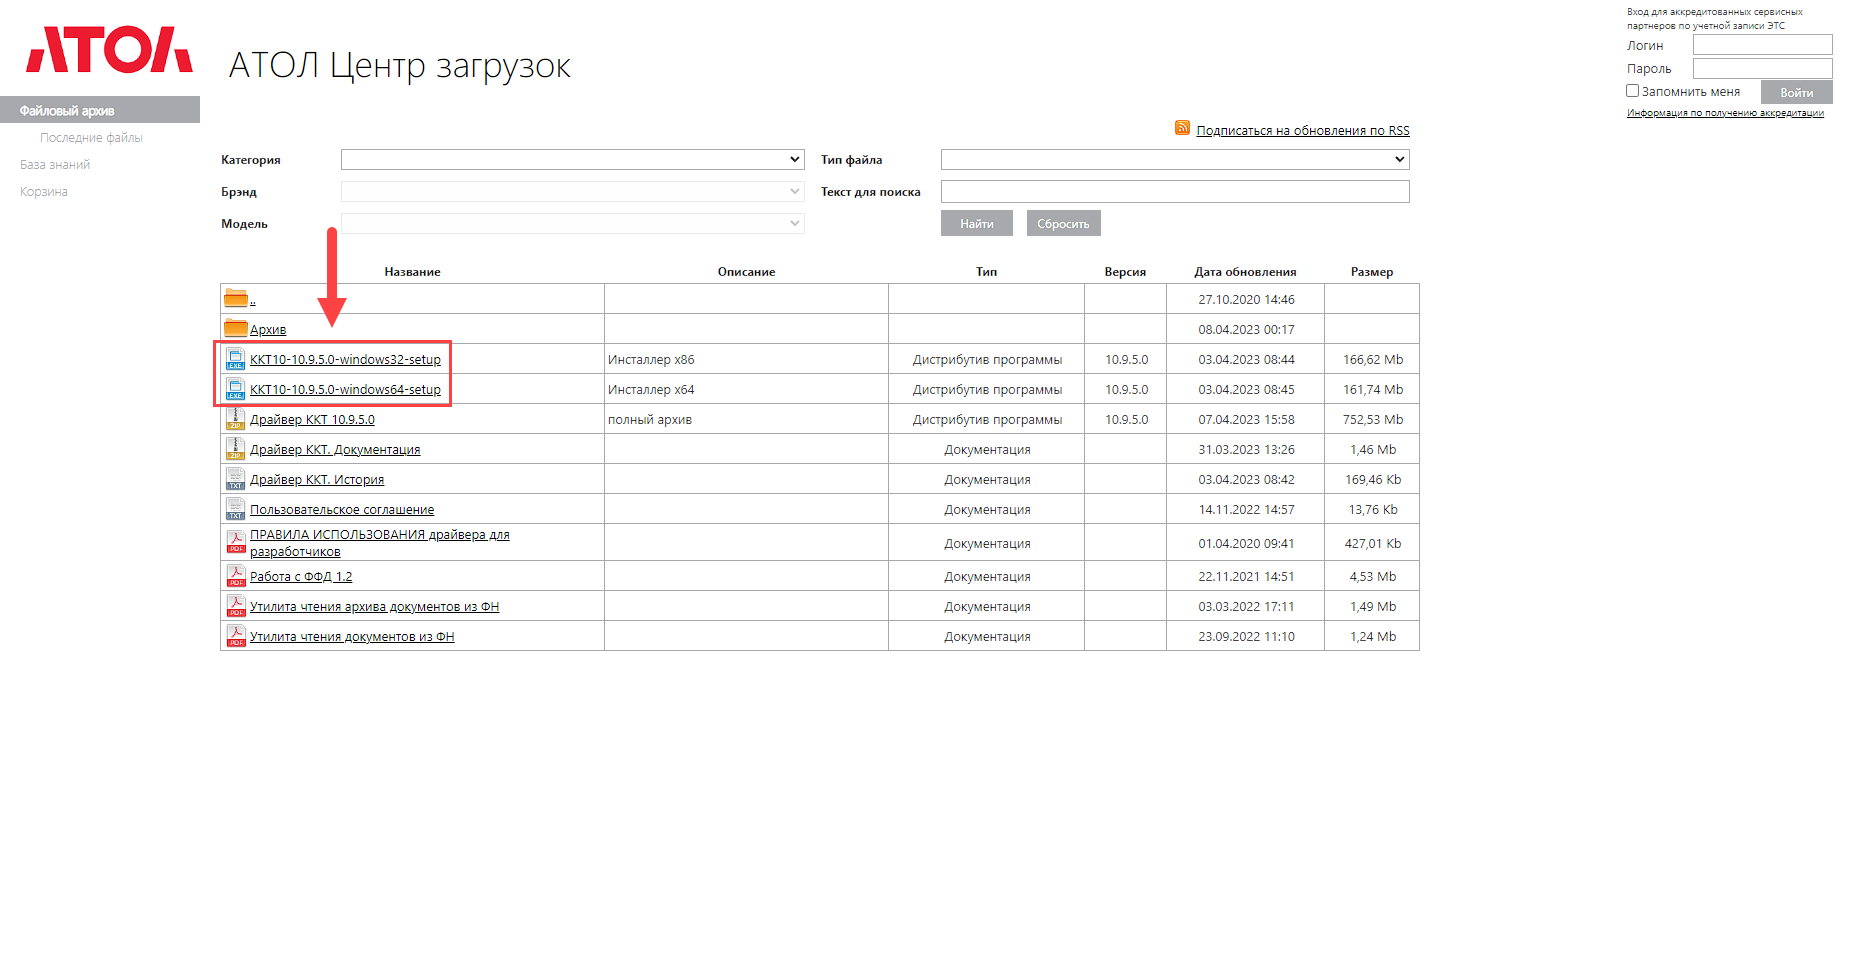Open Подписаться на обновления по RSS link
Screen dimensions: 1863x961
pos(1302,131)
